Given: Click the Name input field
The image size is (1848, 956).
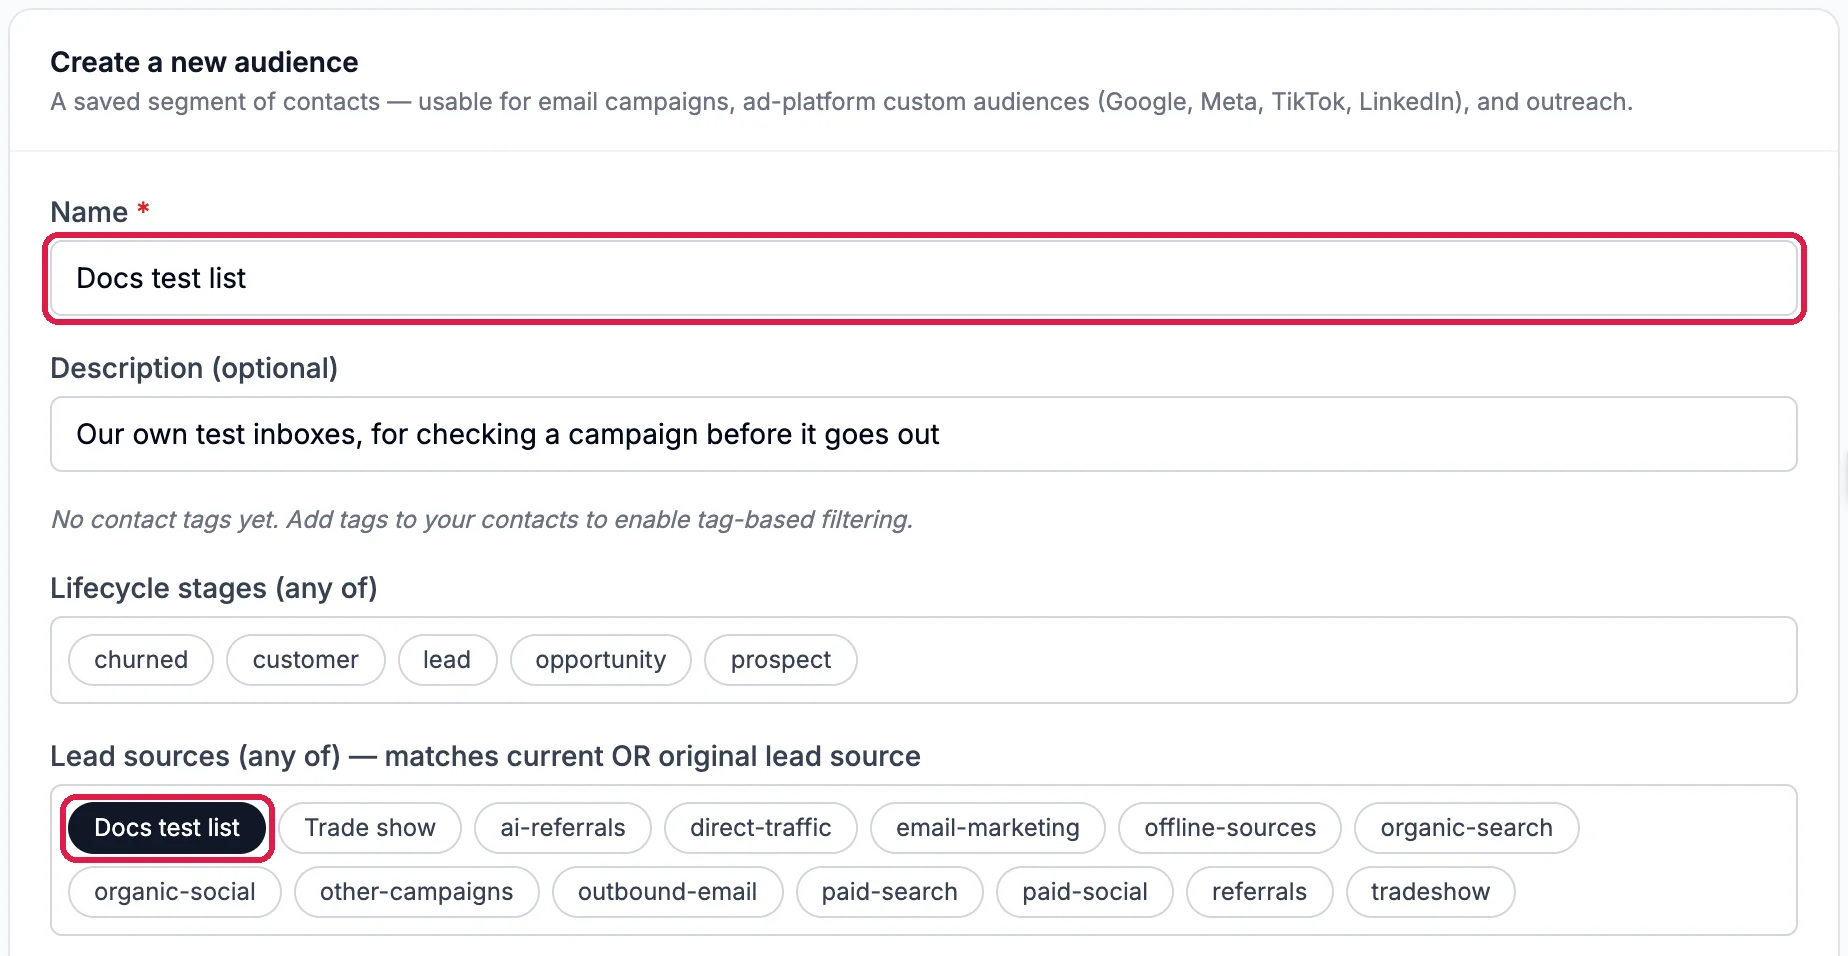Looking at the screenshot, I should point(924,278).
